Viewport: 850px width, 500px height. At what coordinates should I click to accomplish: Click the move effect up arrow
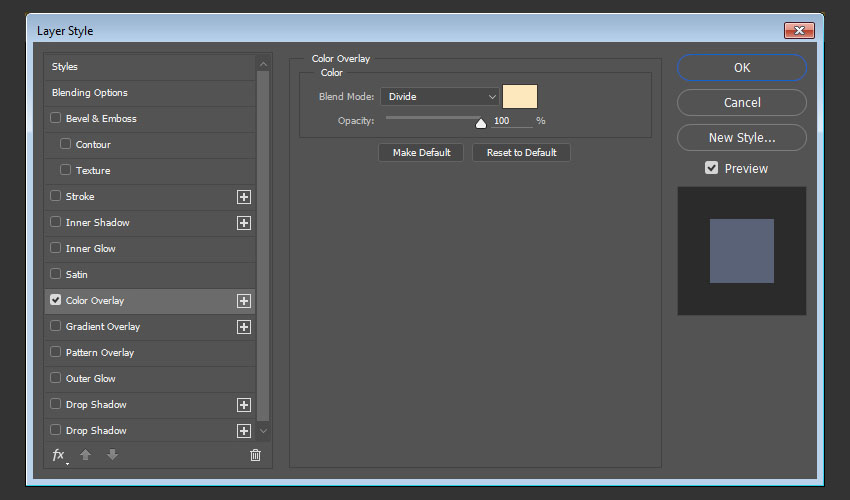click(86, 455)
